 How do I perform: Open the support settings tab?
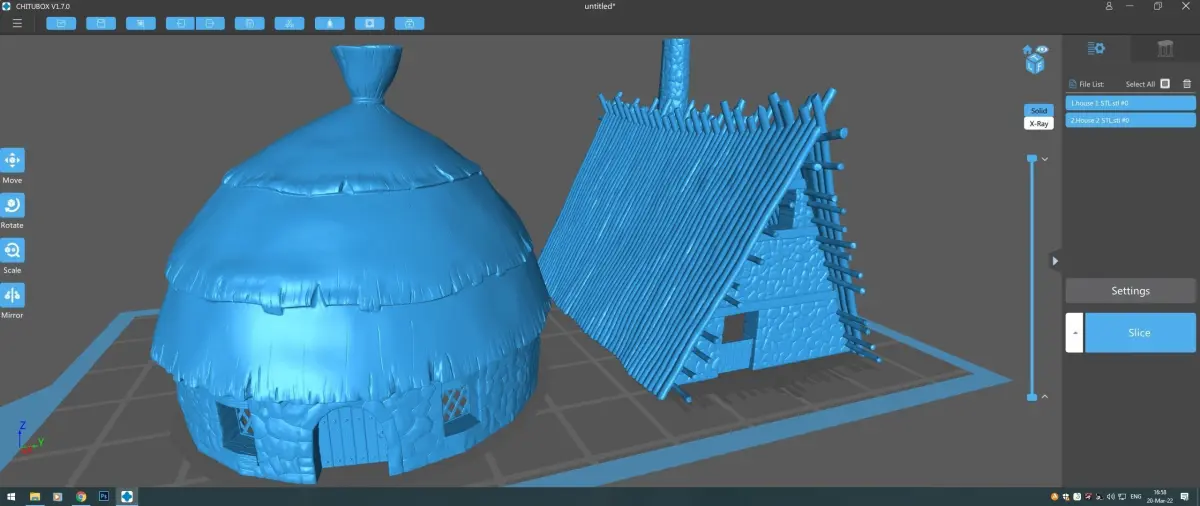pyautogui.click(x=1165, y=48)
